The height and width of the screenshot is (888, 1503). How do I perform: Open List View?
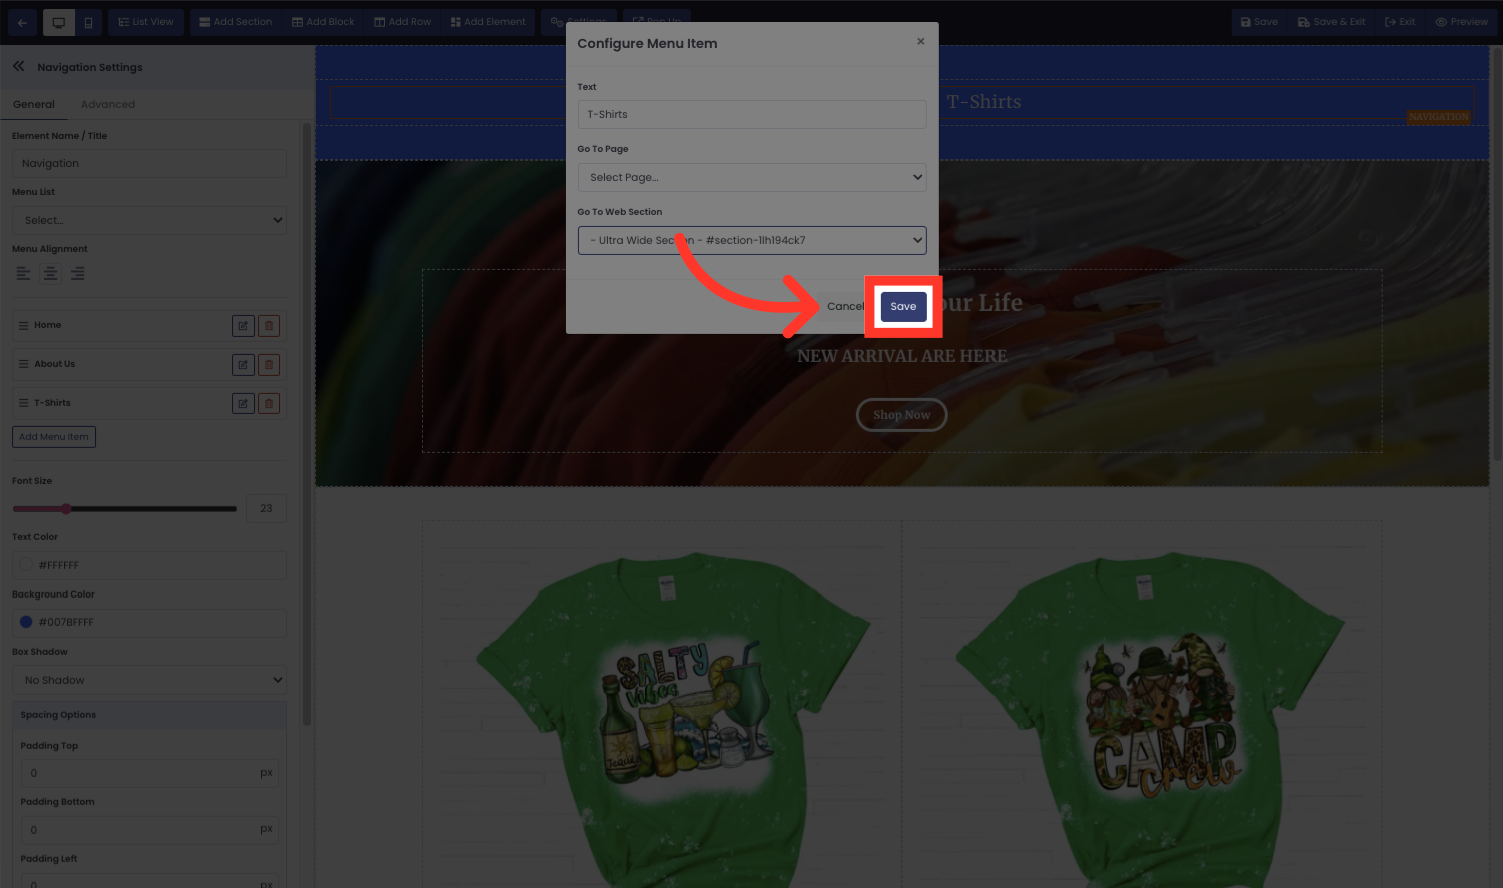point(146,22)
